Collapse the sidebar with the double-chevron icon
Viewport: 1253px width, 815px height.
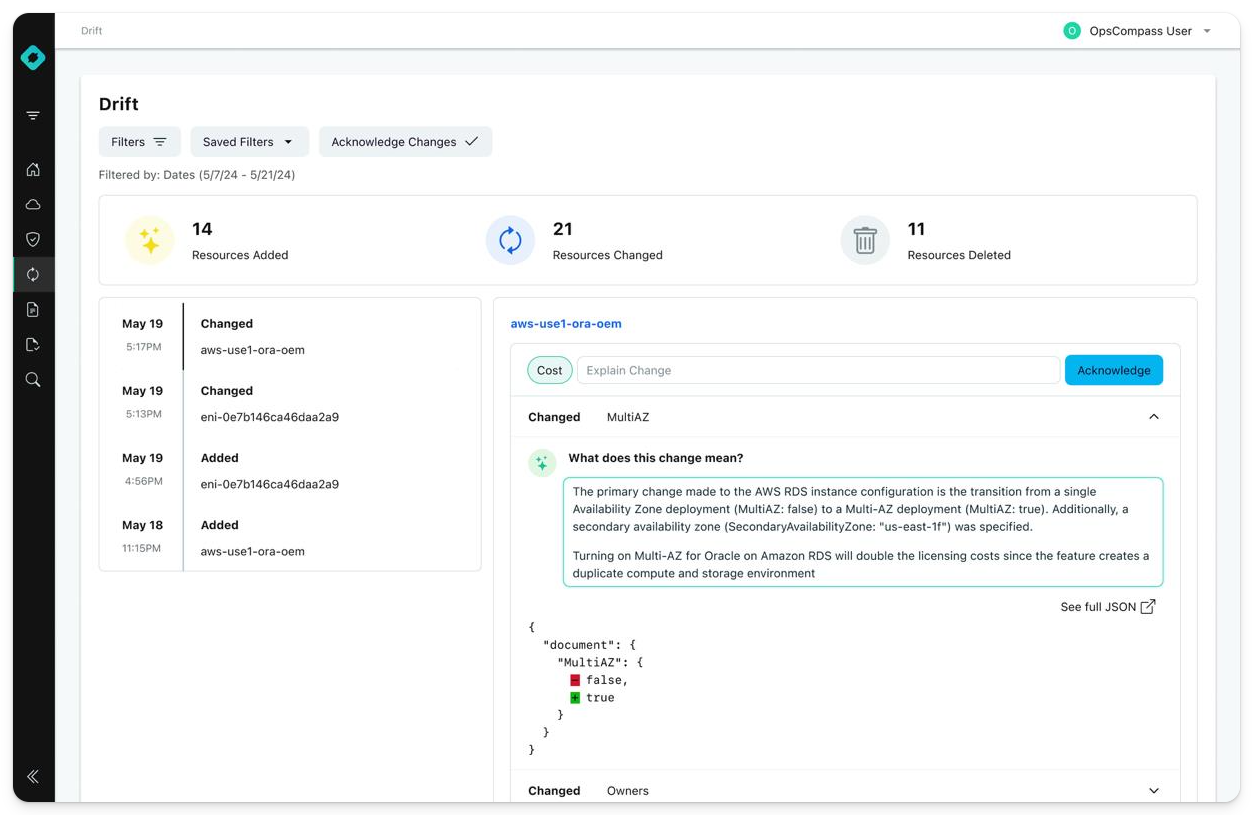point(32,776)
